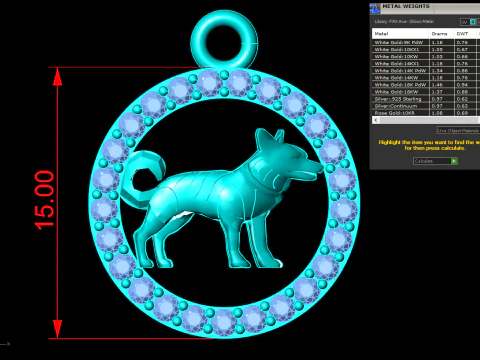Click the table's left scroll arrow
480x360 pixels.
pos(376,120)
